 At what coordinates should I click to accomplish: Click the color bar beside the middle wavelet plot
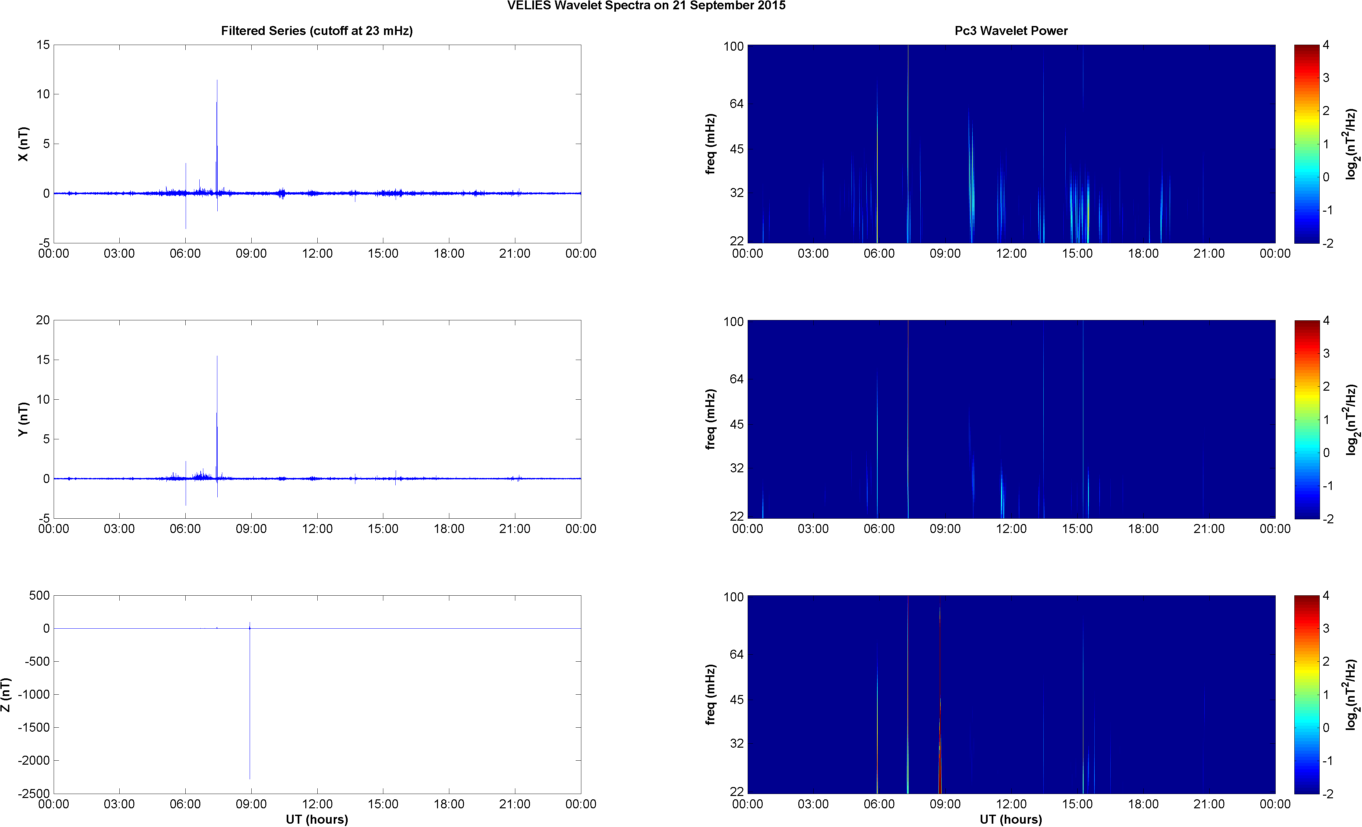click(1307, 420)
